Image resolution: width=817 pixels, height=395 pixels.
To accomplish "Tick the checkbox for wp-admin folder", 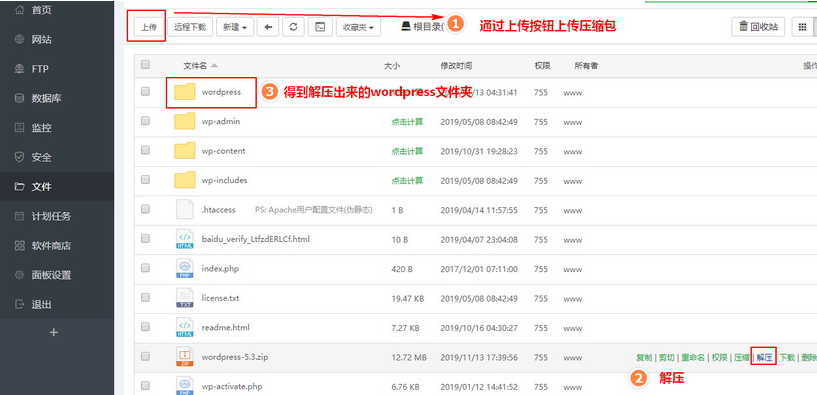I will point(145,121).
